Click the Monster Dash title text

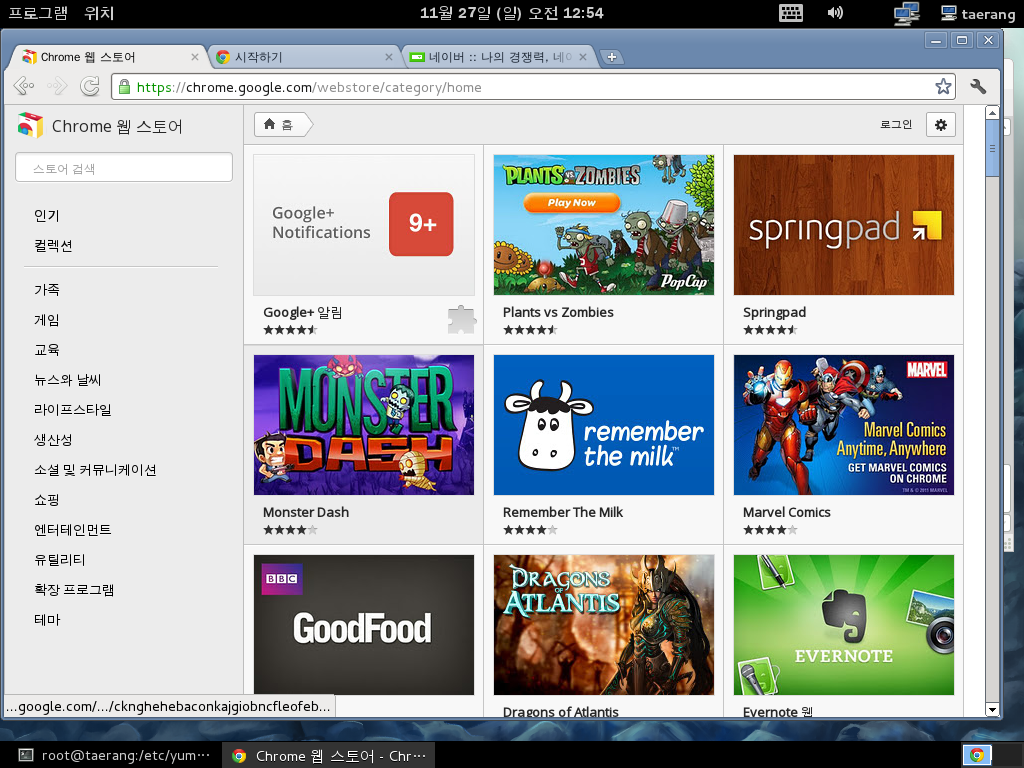point(306,512)
